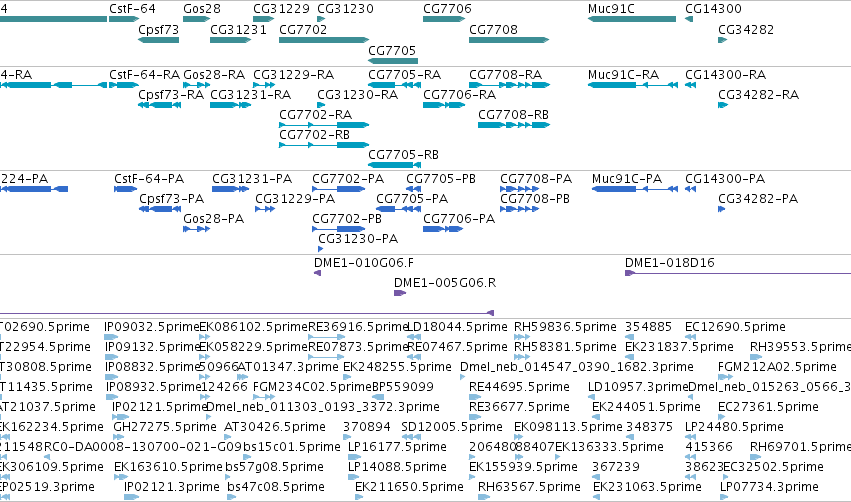This screenshot has width=851, height=502.
Task: Click the CG31229 gene label
Action: (x=281, y=9)
